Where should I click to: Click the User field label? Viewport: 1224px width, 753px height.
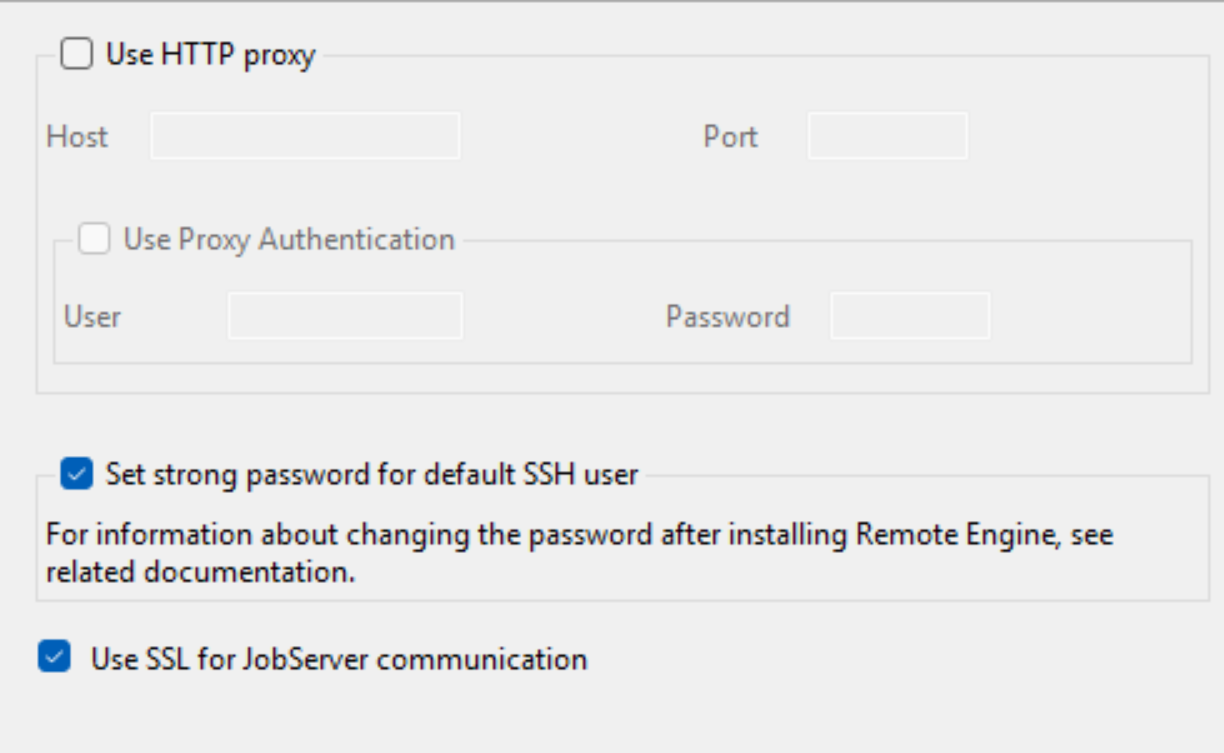point(92,317)
